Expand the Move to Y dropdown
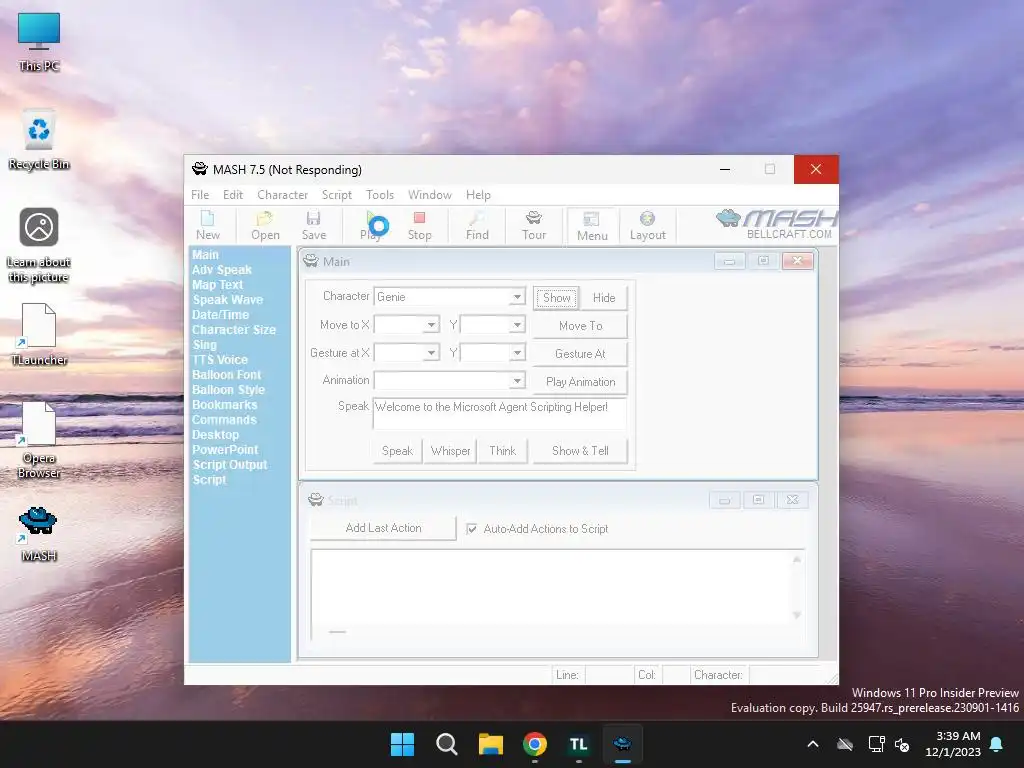Image resolution: width=1024 pixels, height=768 pixels. [x=517, y=325]
